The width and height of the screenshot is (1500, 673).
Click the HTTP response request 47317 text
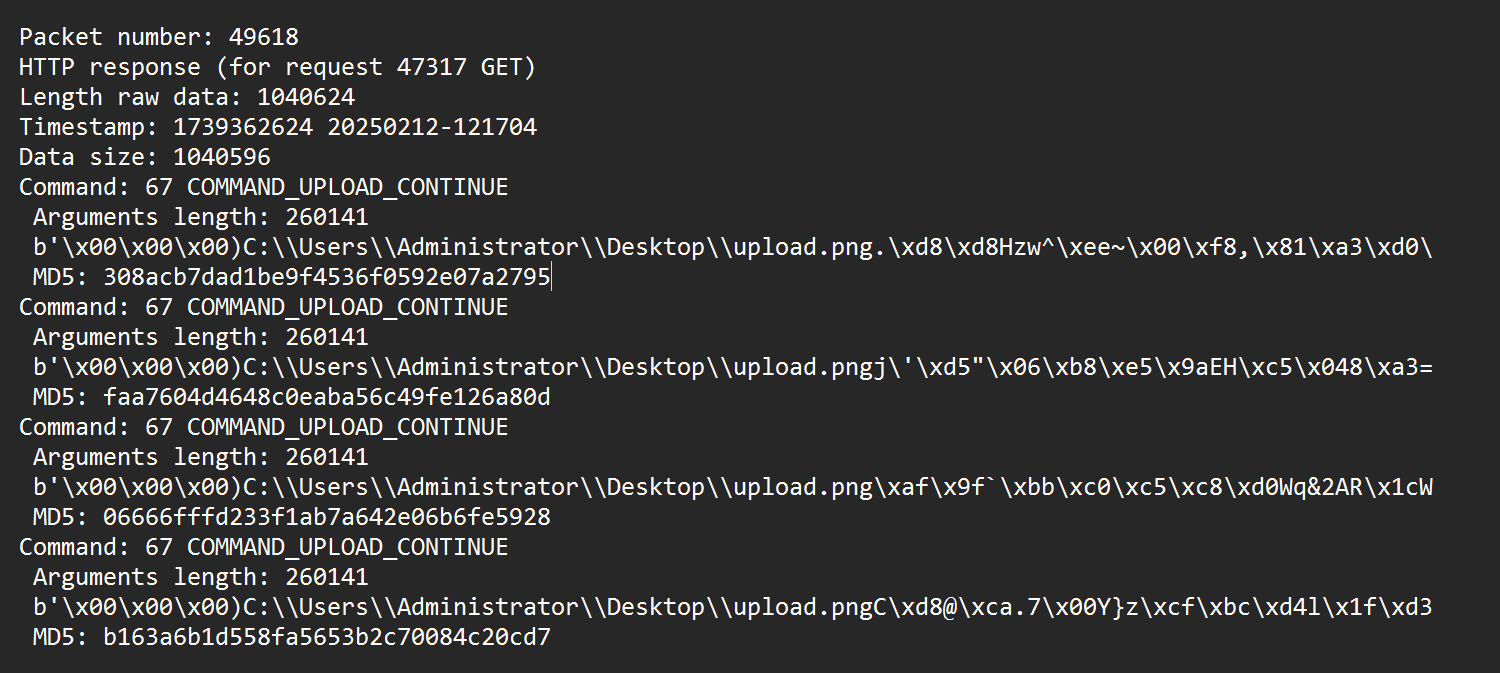[x=278, y=67]
